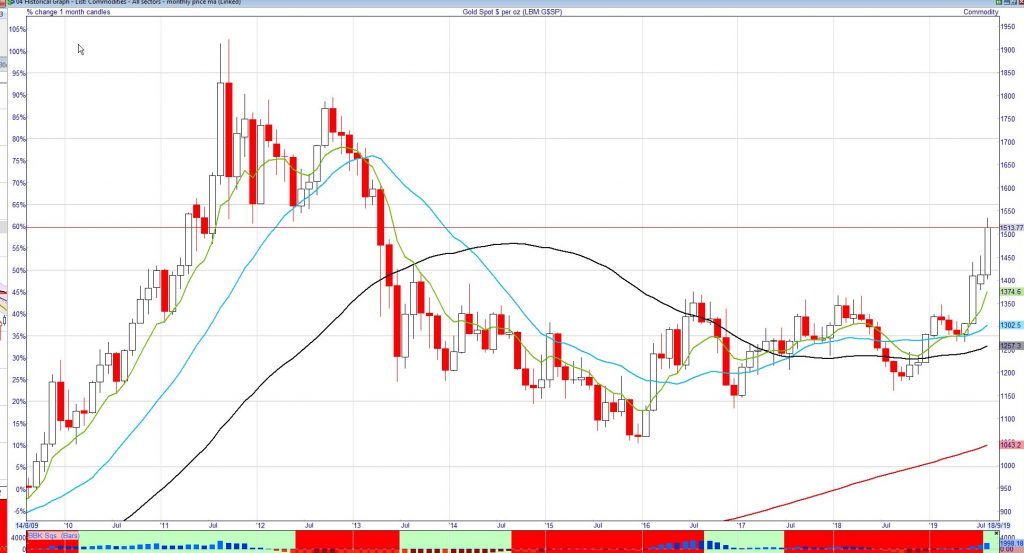The height and width of the screenshot is (553, 1024).
Task: Click the 1998.18 indicator value label
Action: [x=1012, y=543]
